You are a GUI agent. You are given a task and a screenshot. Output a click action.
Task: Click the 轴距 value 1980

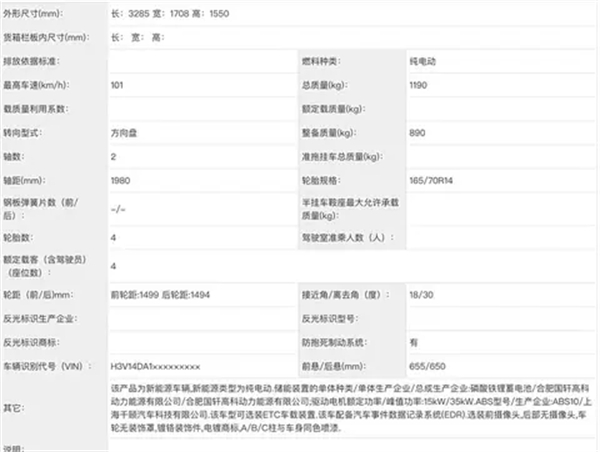[x=122, y=180]
